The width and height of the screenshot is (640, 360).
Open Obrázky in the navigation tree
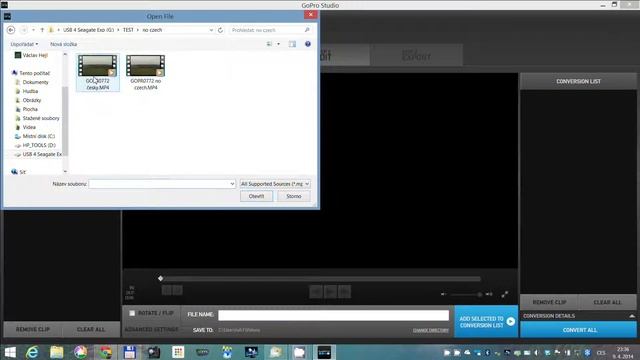[x=32, y=100]
